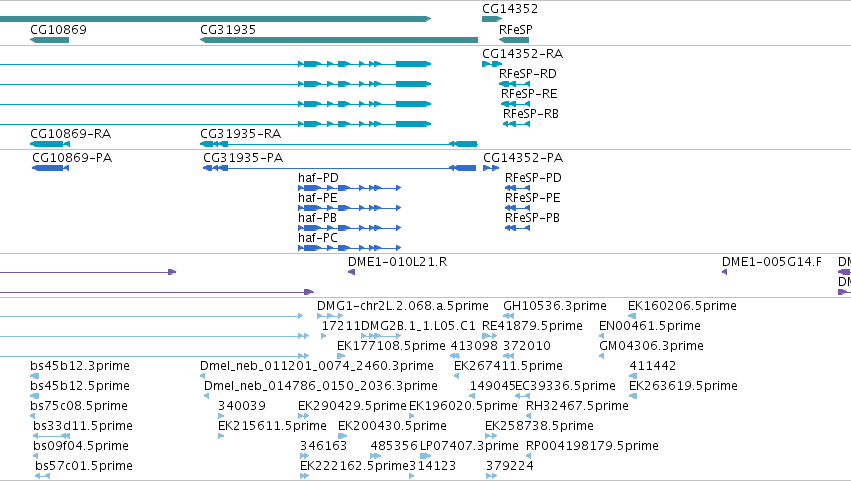
Task: Click the RE41879.5prime EST label
Action: (x=532, y=326)
